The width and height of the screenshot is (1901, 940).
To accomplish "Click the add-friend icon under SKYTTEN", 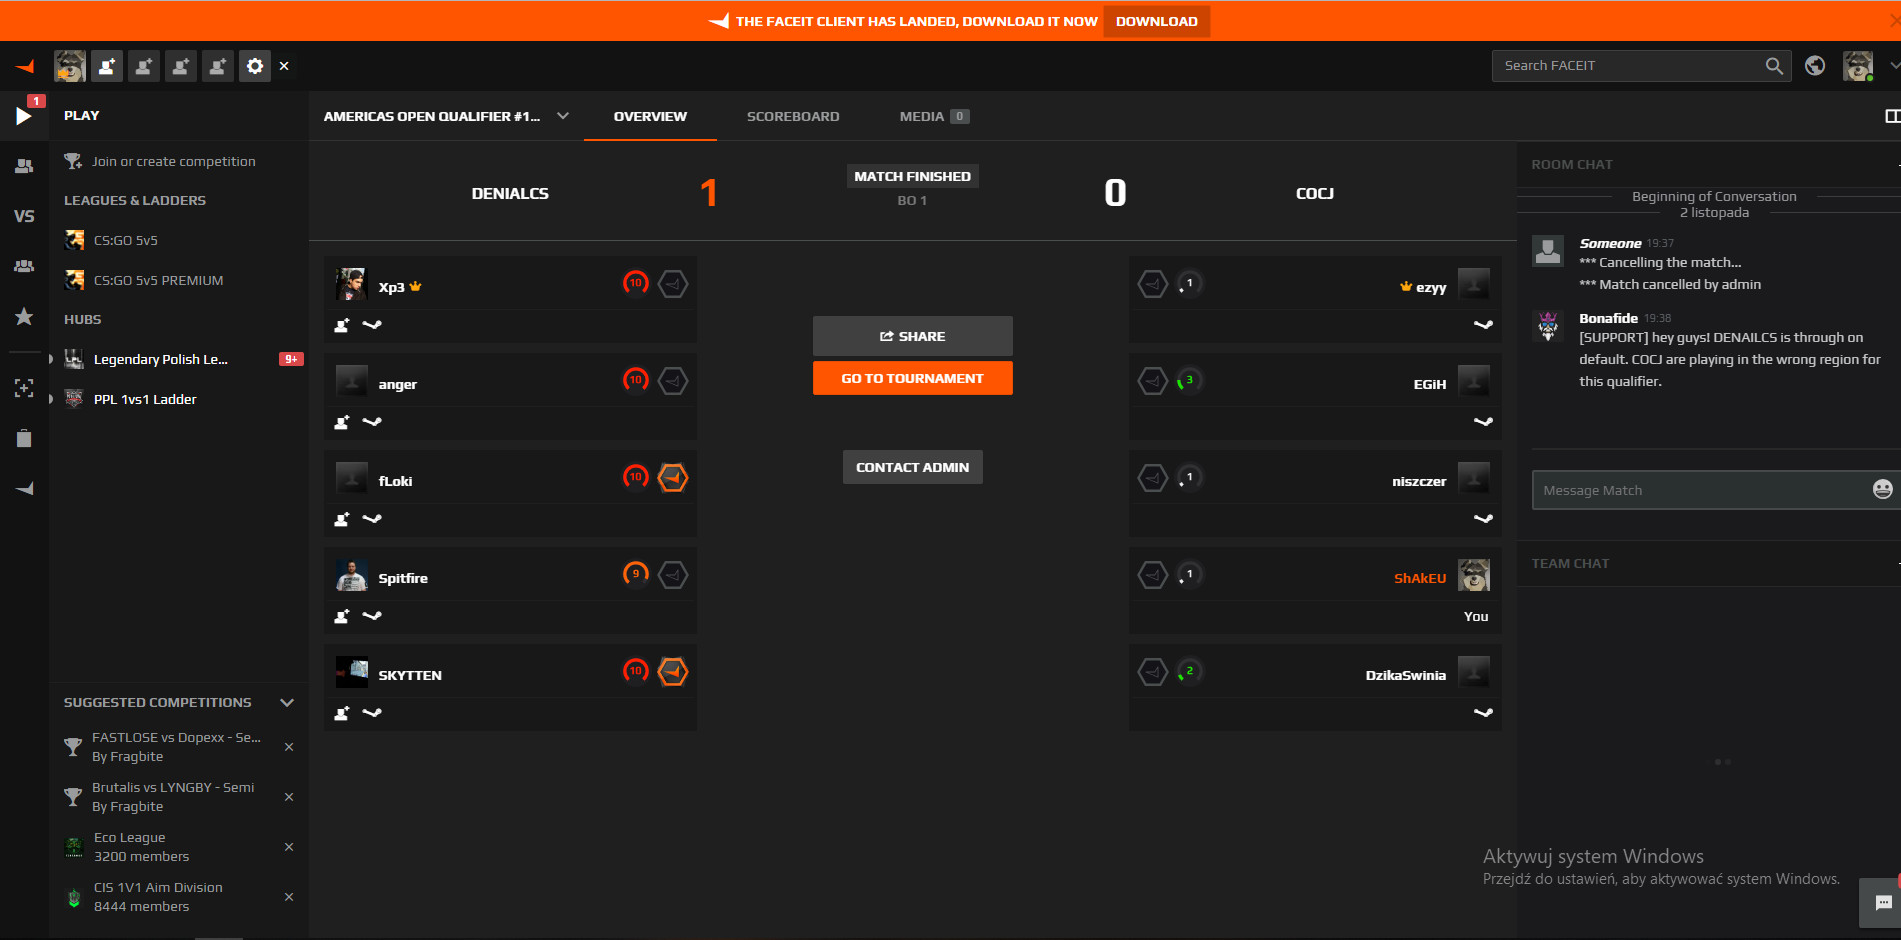I will click(x=342, y=713).
